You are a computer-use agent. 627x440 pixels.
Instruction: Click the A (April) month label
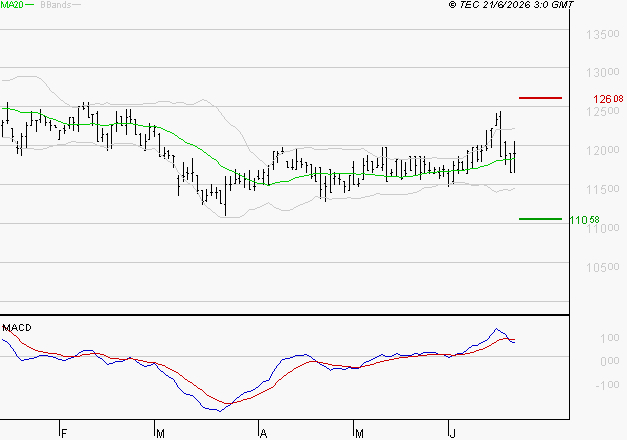263,434
